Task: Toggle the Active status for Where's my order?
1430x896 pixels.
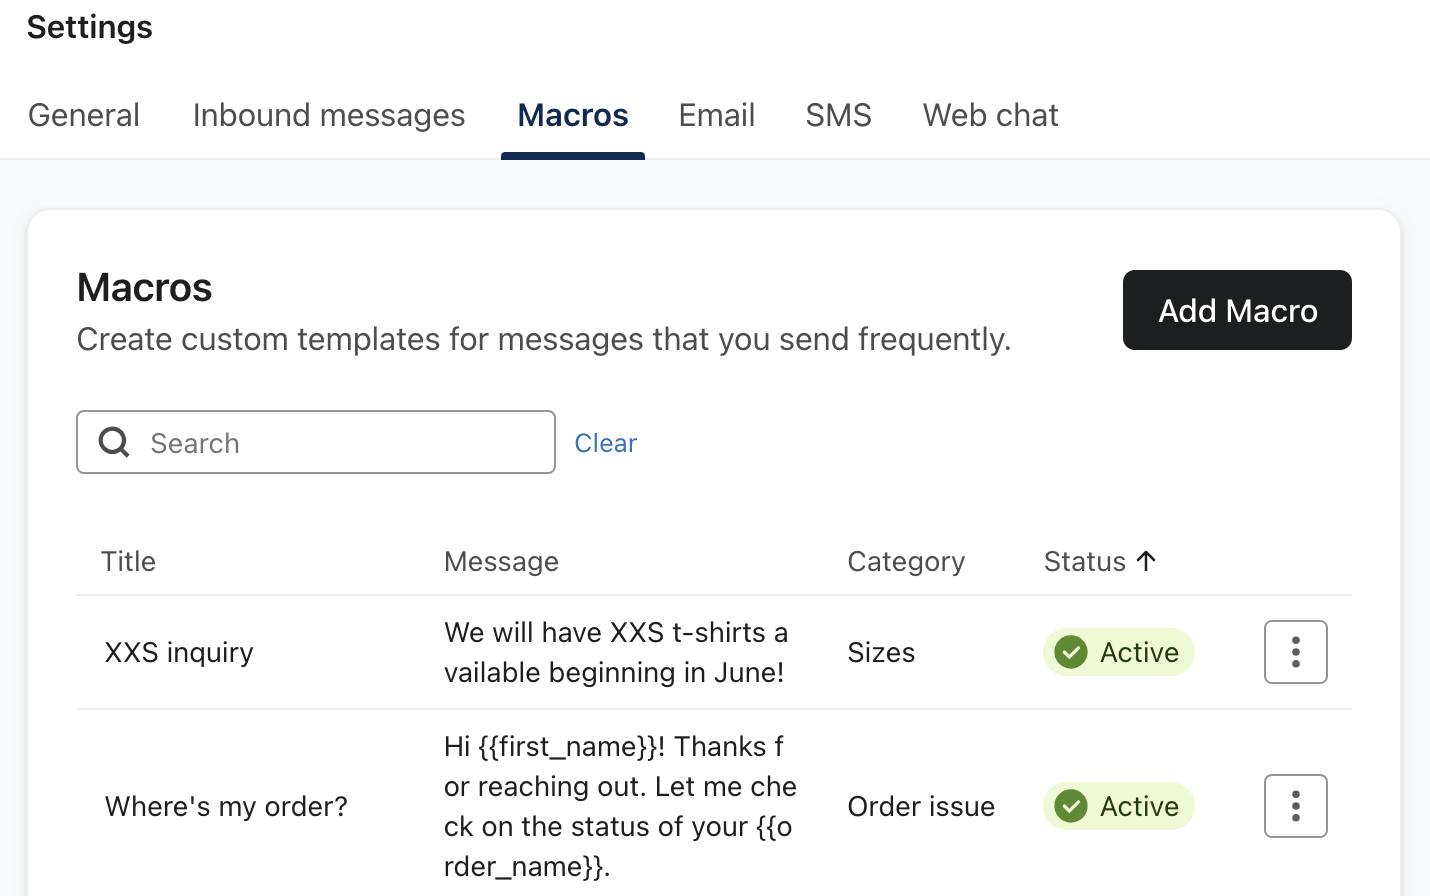Action: [1118, 806]
